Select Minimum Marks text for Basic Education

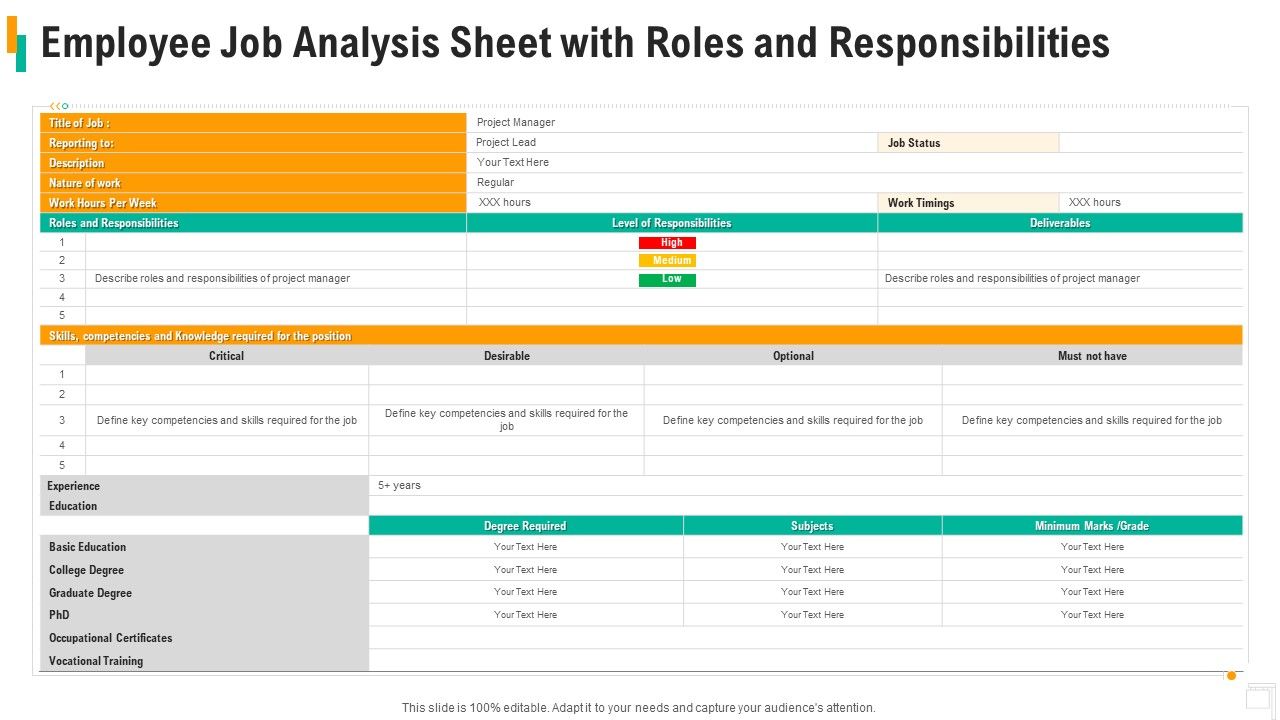tap(1092, 547)
